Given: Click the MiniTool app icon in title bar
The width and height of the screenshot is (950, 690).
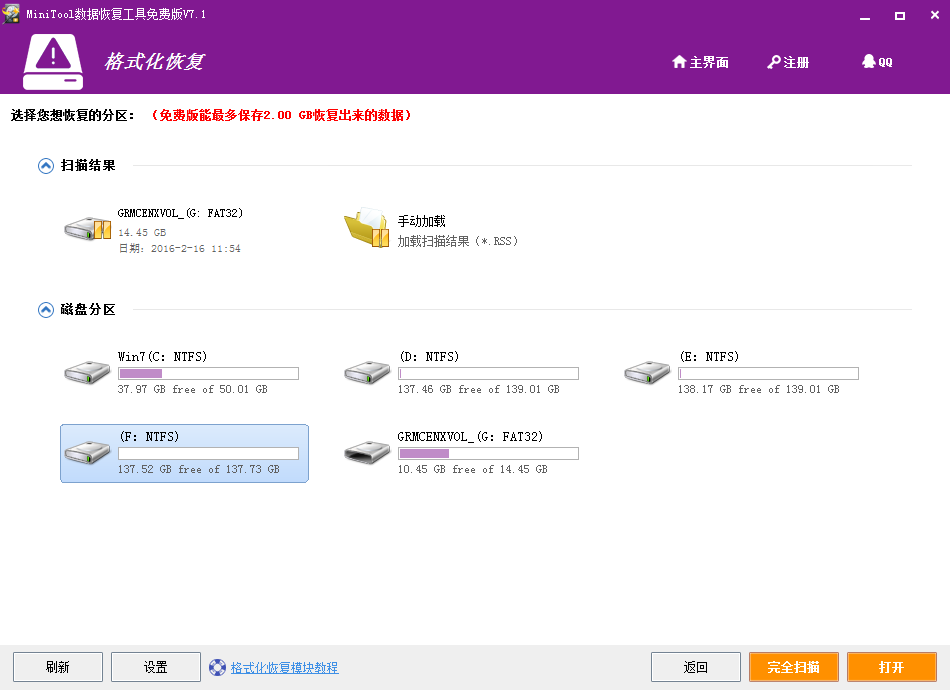Looking at the screenshot, I should (x=11, y=13).
